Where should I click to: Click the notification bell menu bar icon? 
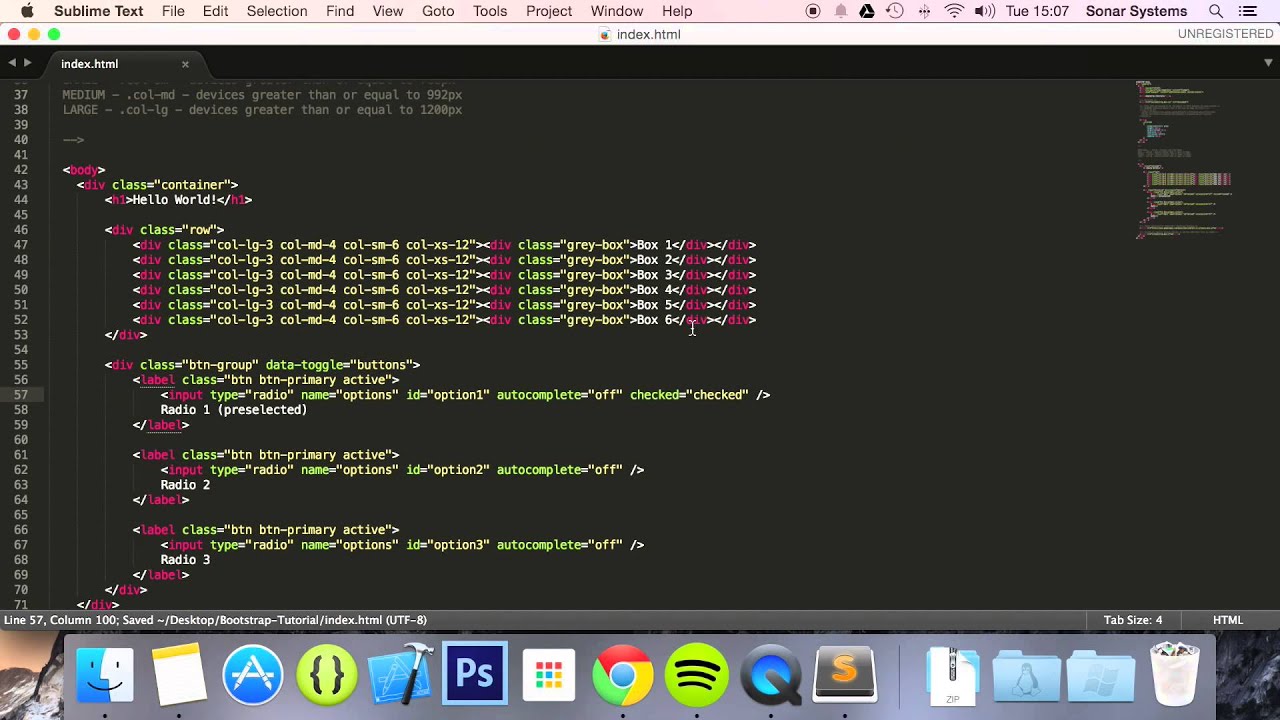coord(840,11)
